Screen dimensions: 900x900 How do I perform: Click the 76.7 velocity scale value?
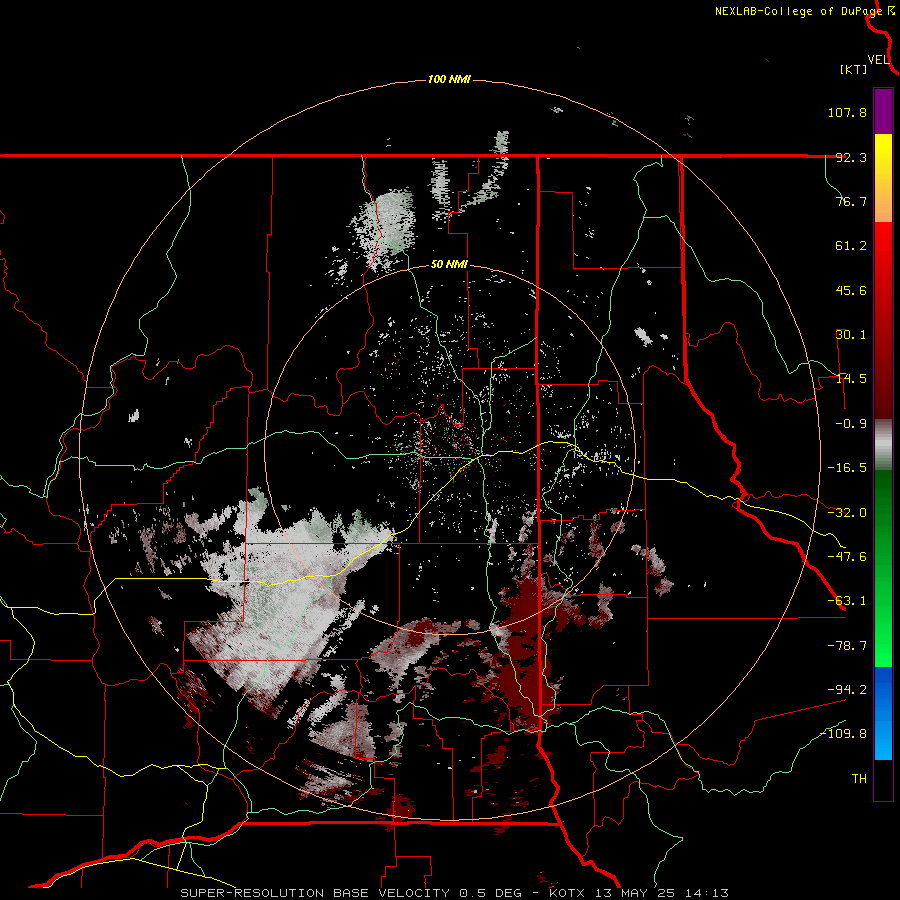[851, 201]
